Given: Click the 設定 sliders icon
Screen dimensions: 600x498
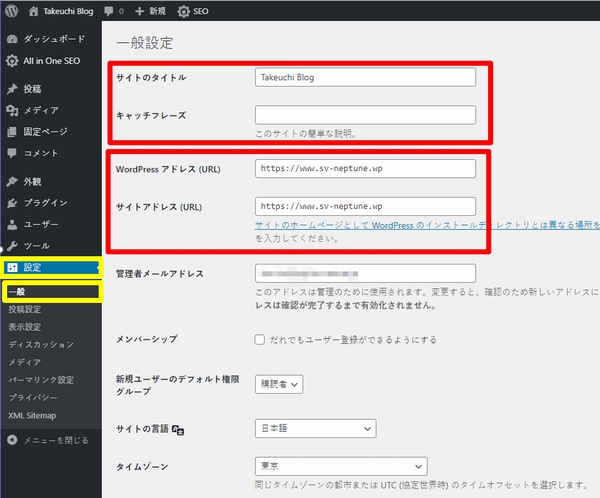Looking at the screenshot, I should (12, 267).
